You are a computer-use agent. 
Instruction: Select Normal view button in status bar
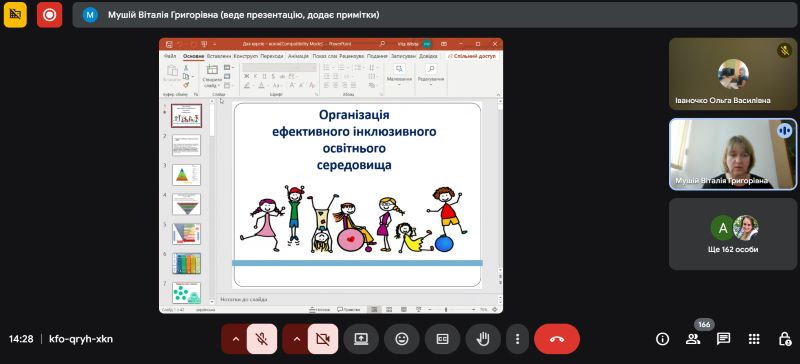[x=374, y=309]
